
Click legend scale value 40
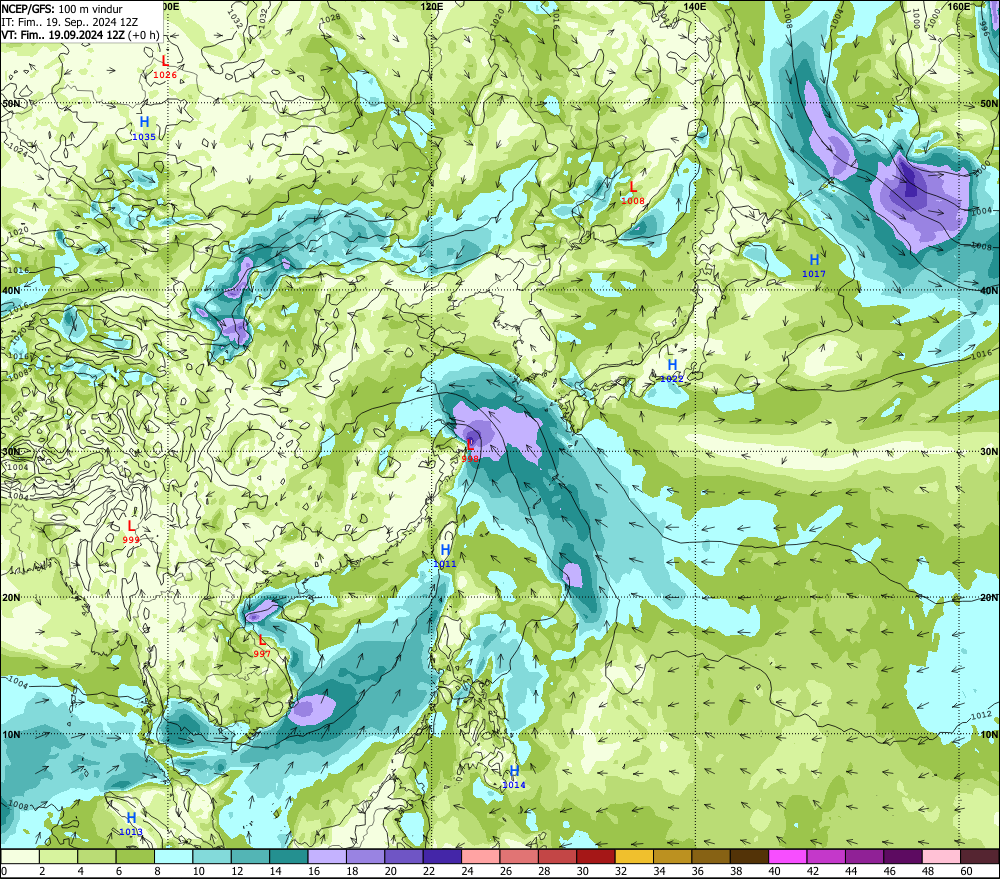click(x=774, y=871)
